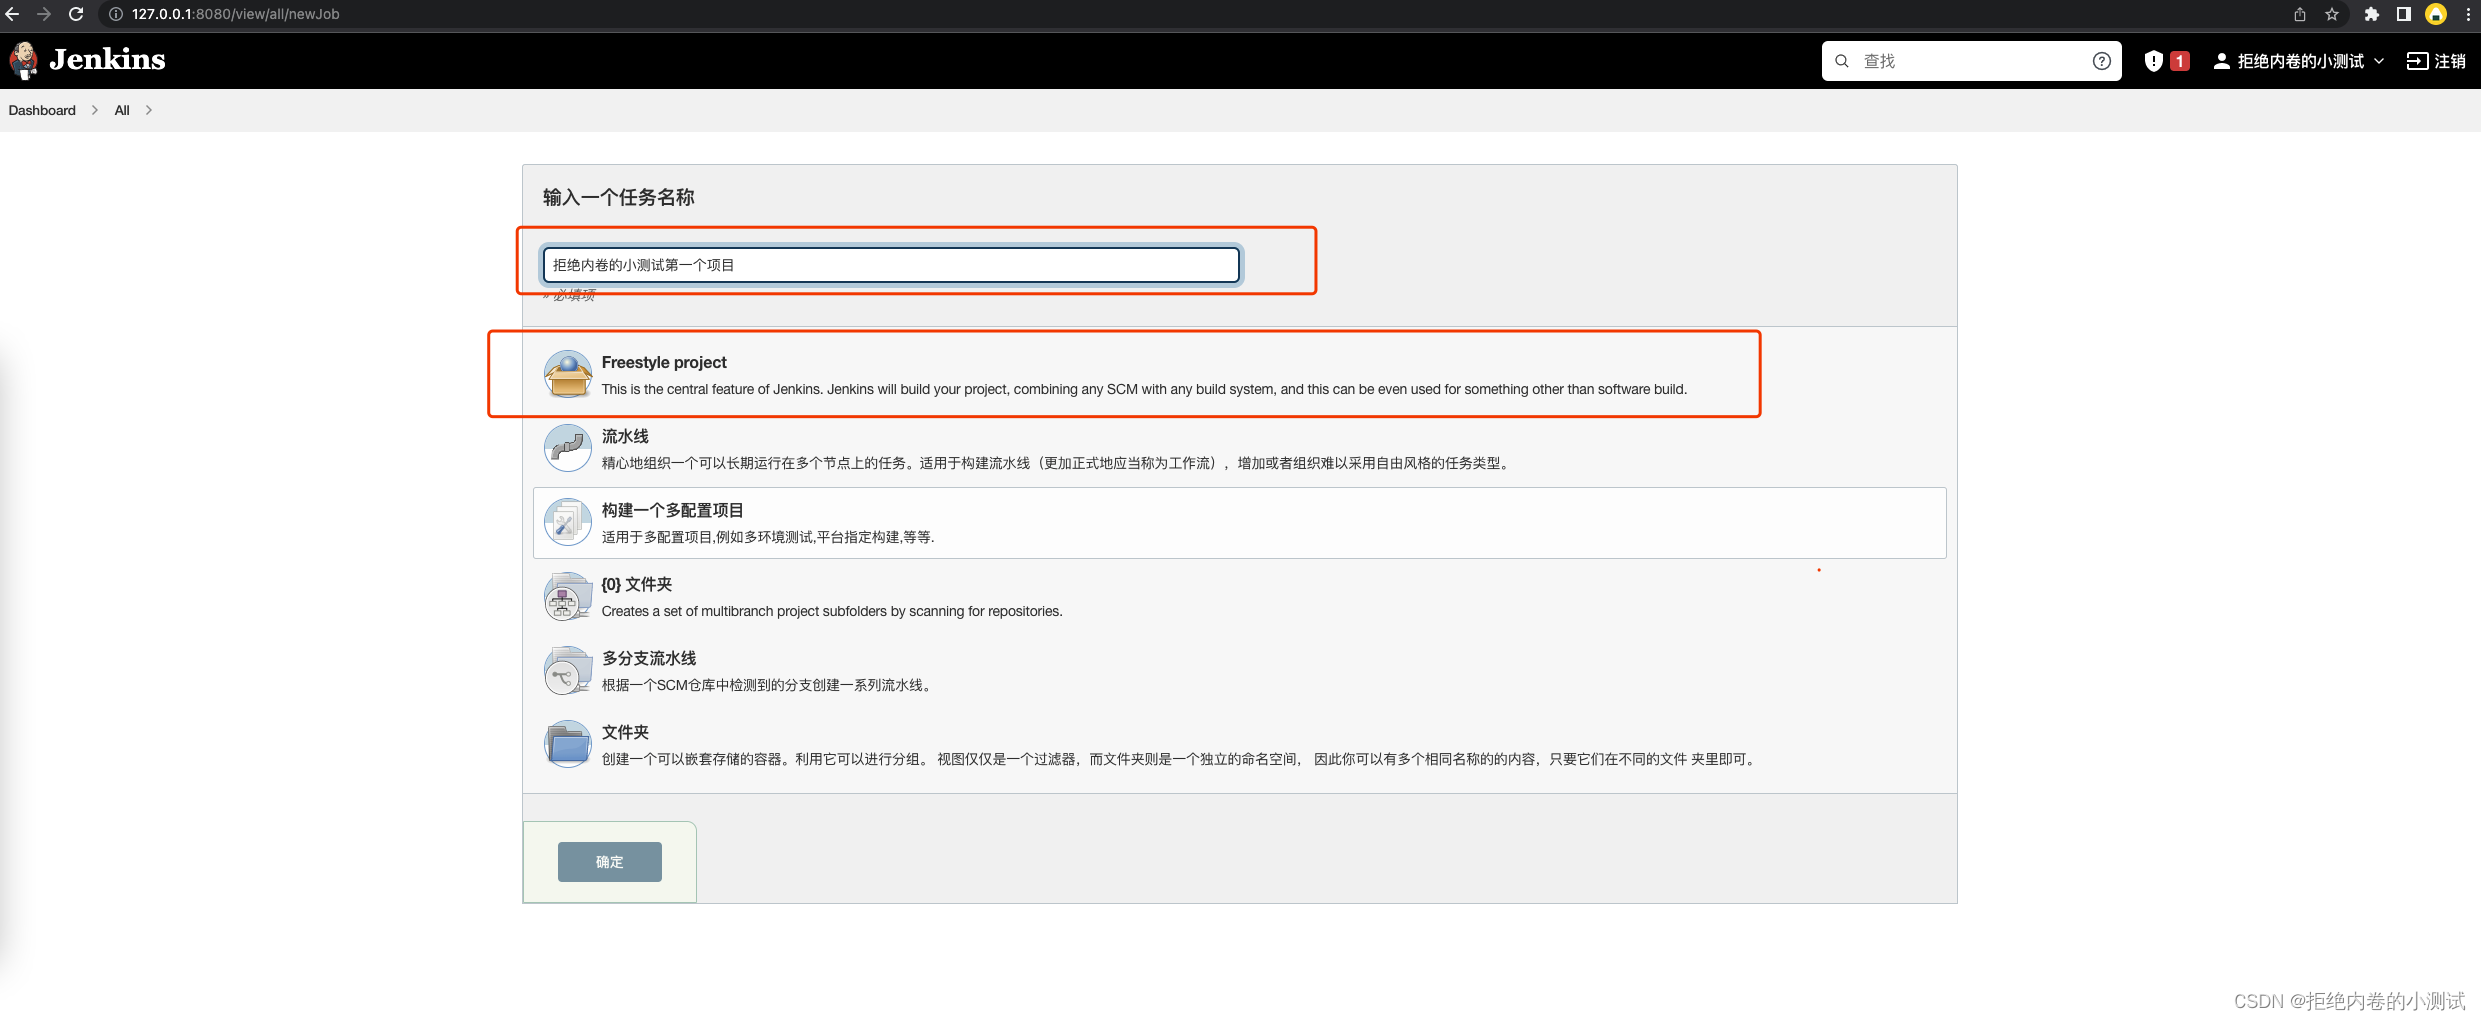Click multibranch subfolders description text
Screen dimensions: 2481x1020
click(x=832, y=611)
